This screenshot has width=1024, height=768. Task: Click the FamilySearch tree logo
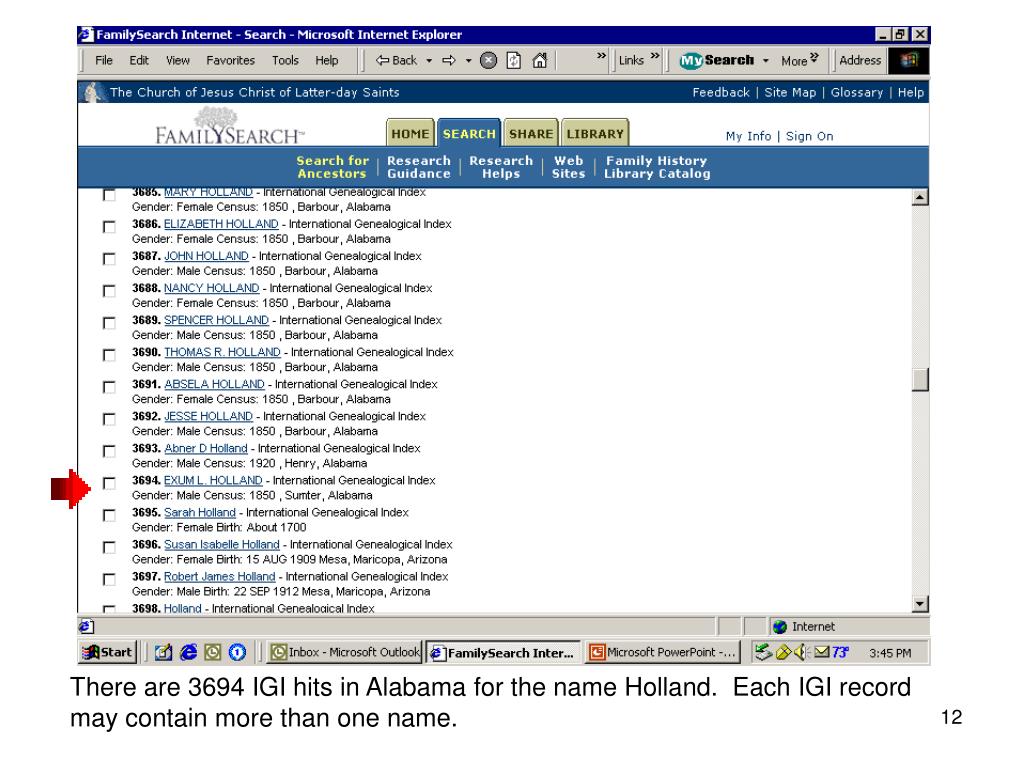229,127
